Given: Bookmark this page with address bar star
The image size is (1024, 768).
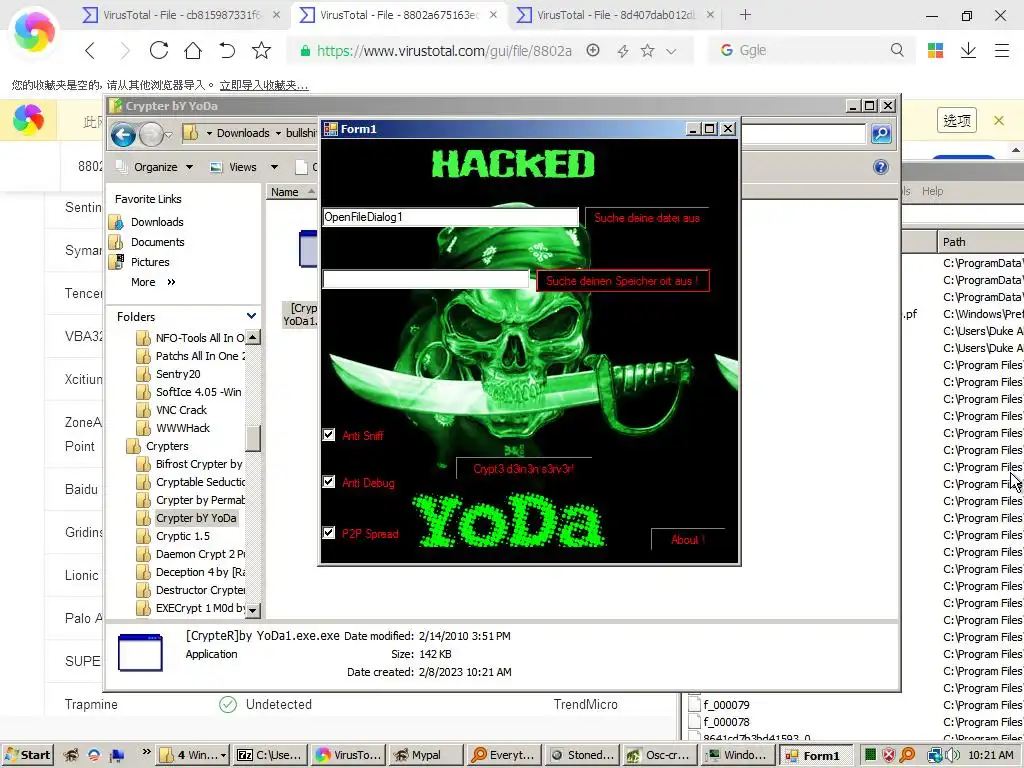Looking at the screenshot, I should [647, 50].
